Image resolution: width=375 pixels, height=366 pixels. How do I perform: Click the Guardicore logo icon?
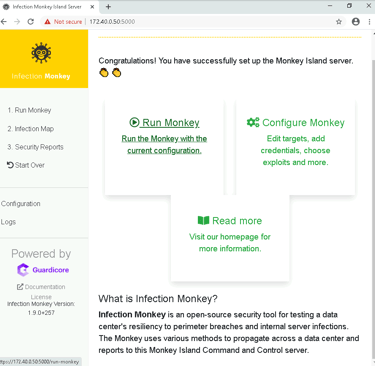tap(23, 270)
